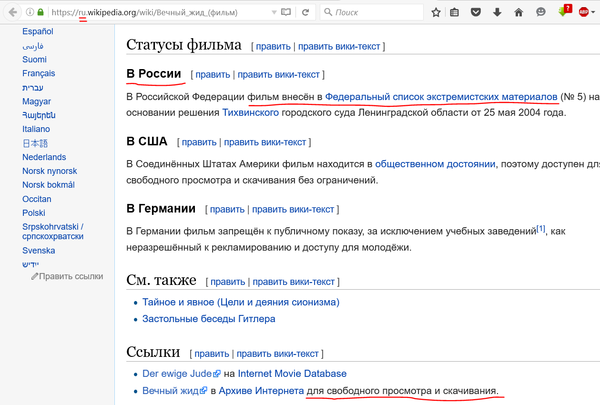Image resolution: width=600 pixels, height=405 pixels.
Task: Click править next to См. также
Action: [x=228, y=282]
